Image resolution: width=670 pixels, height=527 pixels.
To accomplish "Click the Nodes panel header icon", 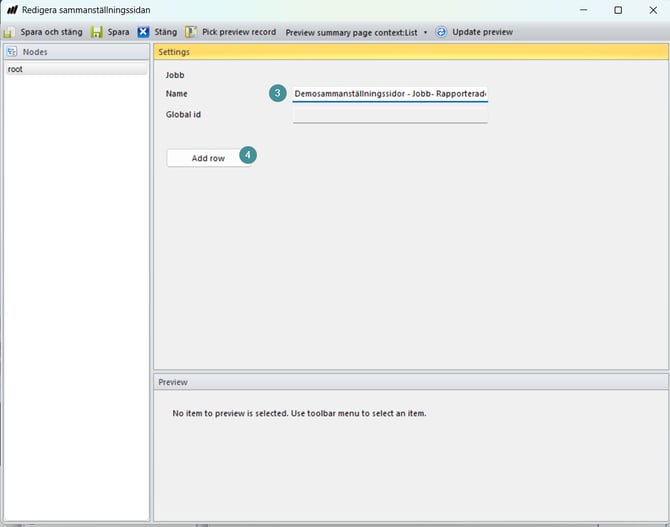I will tap(13, 51).
